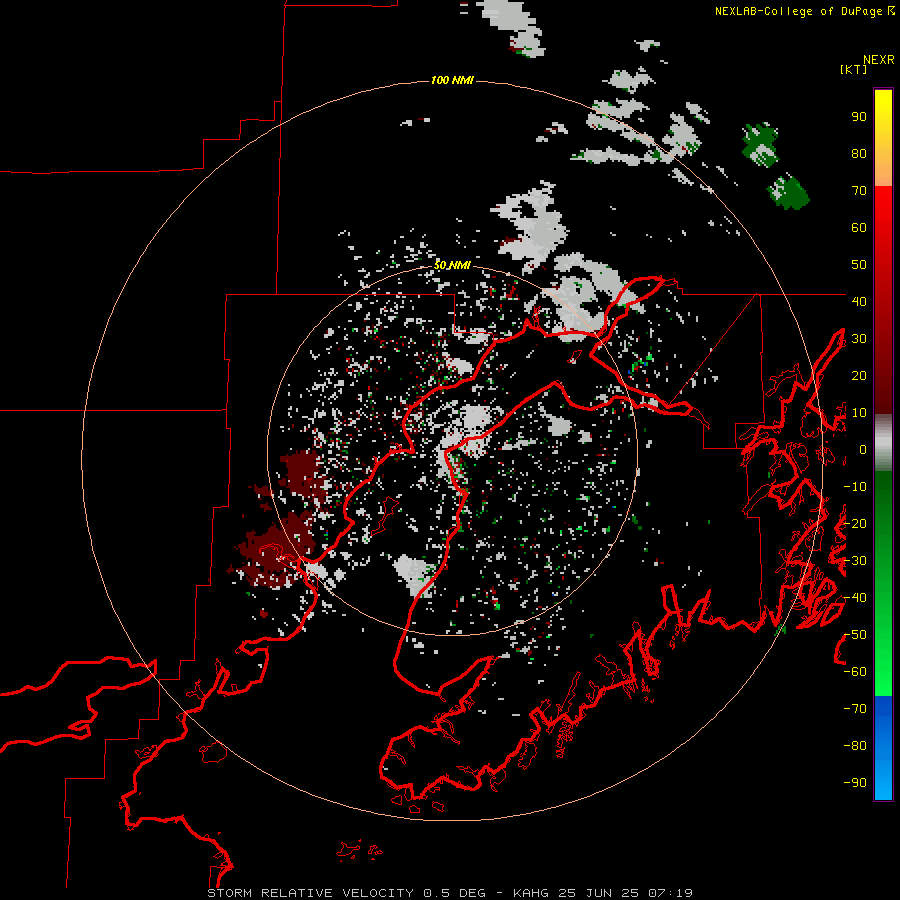Viewport: 900px width, 900px height.
Task: Click the 40 tick label on scale
Action: click(x=859, y=301)
